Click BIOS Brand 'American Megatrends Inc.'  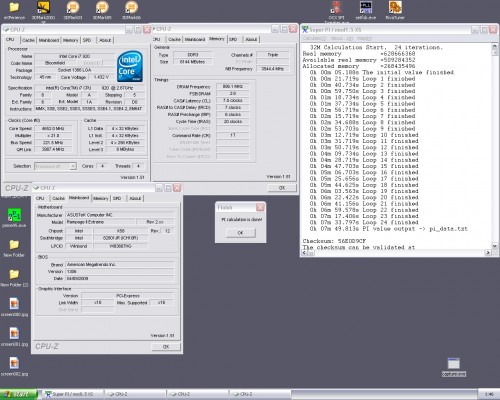click(x=120, y=264)
